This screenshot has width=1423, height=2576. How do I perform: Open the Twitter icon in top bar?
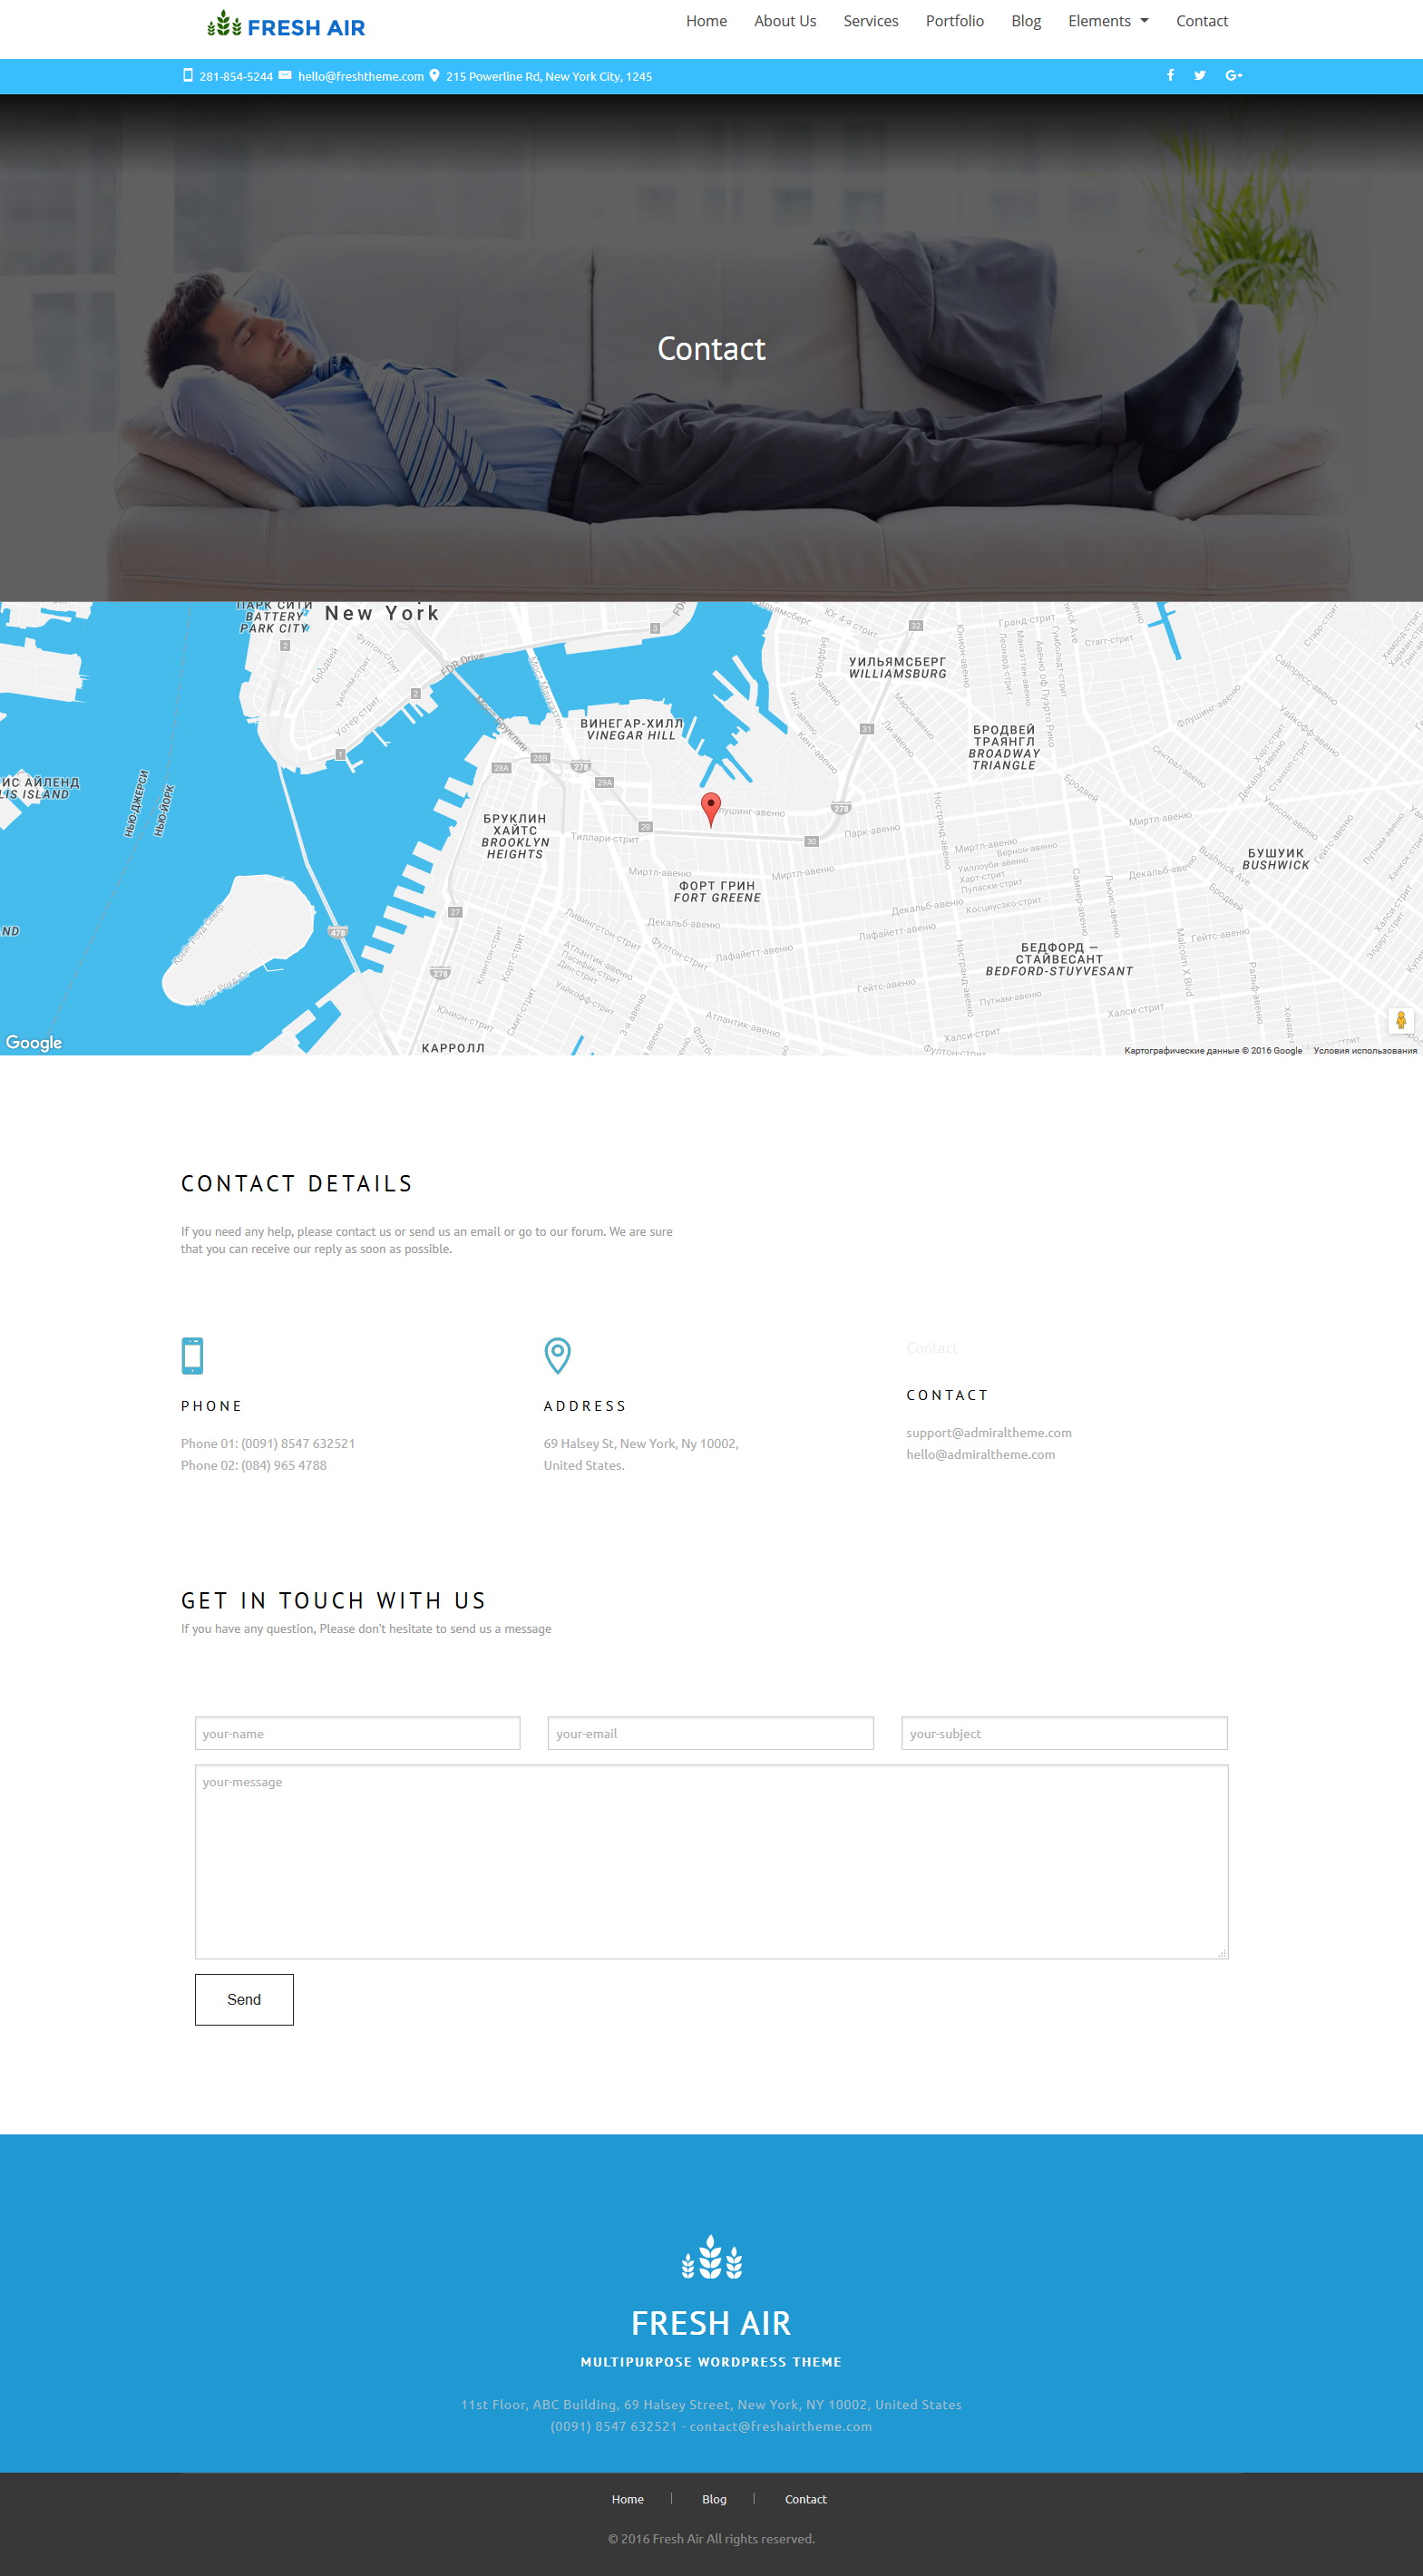(1200, 75)
